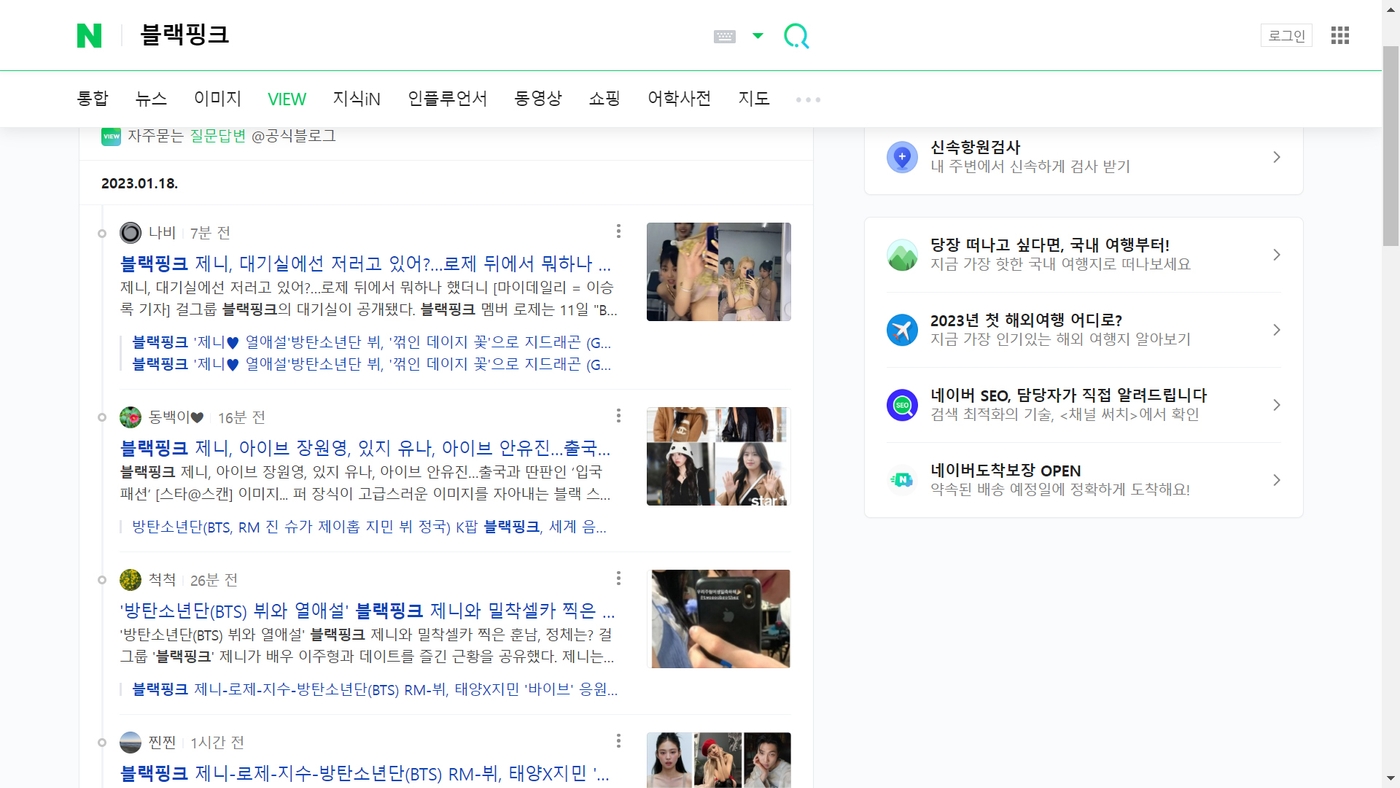Open the on-screen keyboard icon
1400x788 pixels.
tap(725, 36)
